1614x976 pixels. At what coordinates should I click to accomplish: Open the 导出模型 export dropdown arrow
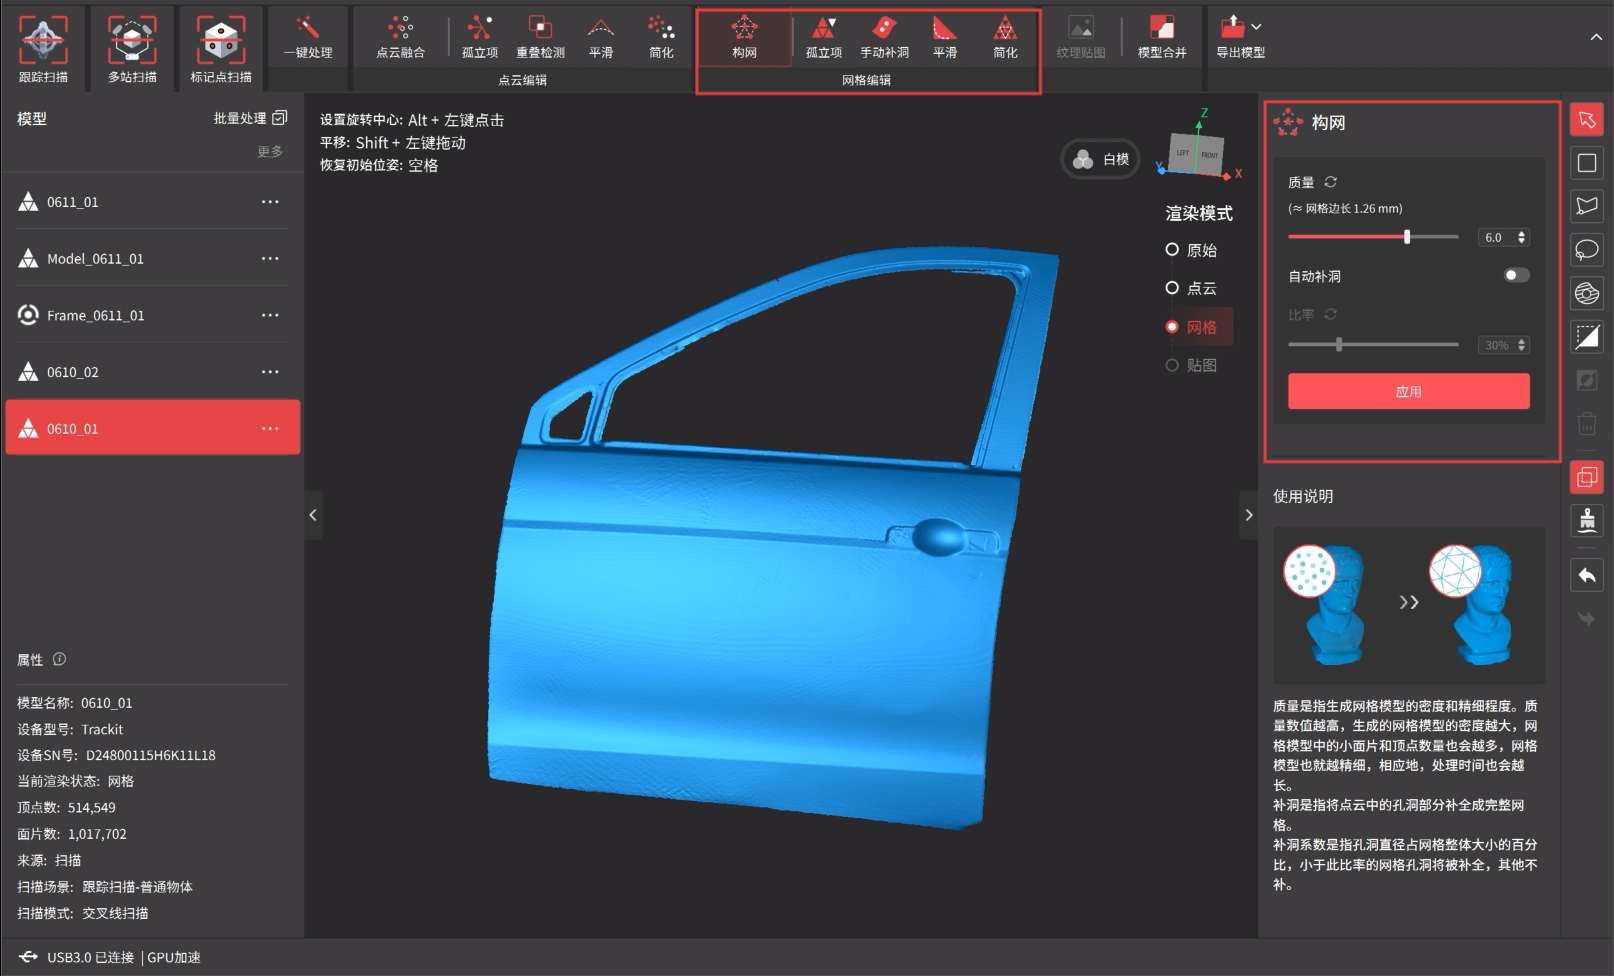pyautogui.click(x=1256, y=27)
